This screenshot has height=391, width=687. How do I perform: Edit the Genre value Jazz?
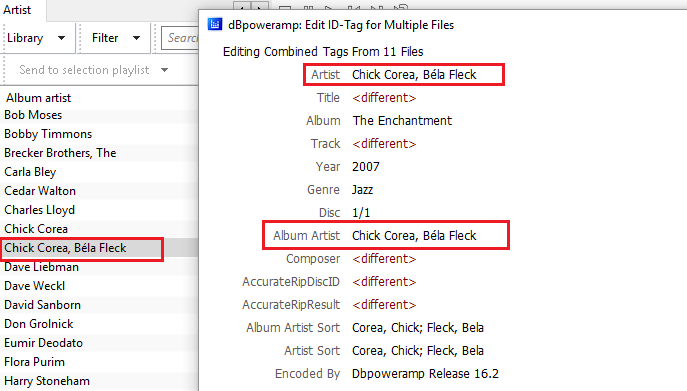coord(362,190)
